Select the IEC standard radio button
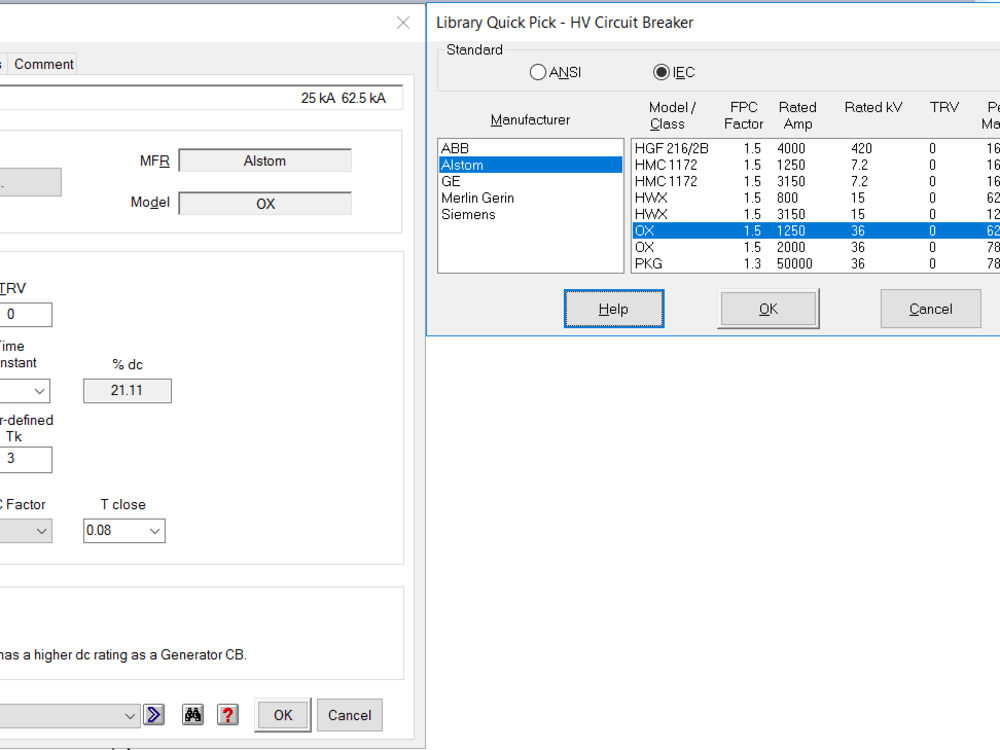1000x750 pixels. (660, 71)
